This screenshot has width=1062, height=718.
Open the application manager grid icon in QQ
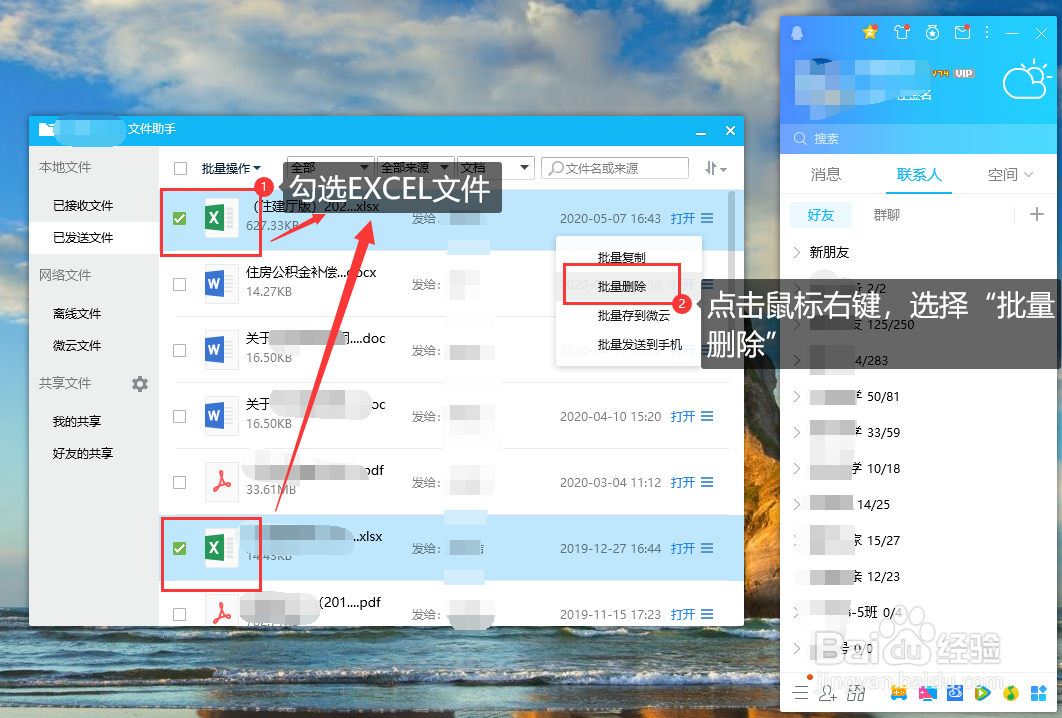coord(1039,693)
